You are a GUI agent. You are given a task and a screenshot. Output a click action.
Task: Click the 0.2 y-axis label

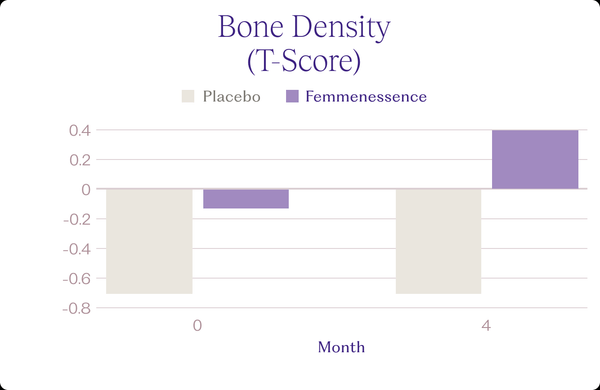80,160
